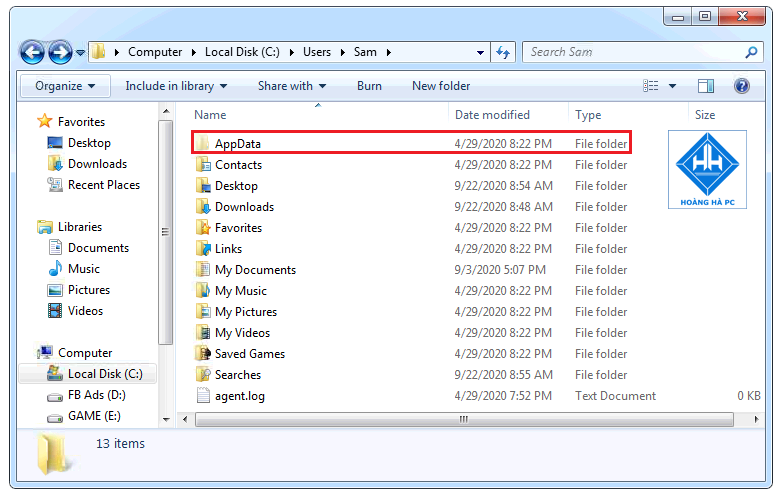Expand the breadcrumb arrow after Computer
Screen dimensions: 780x497
(x=194, y=52)
